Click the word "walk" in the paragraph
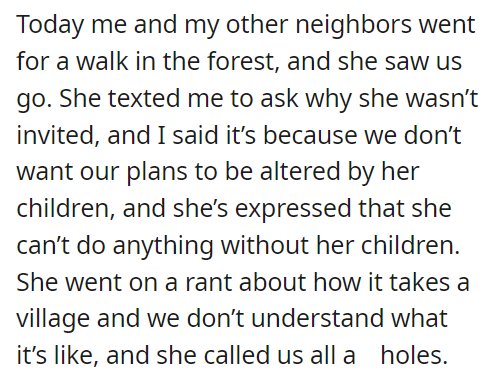487x379 pixels. pos(102,61)
